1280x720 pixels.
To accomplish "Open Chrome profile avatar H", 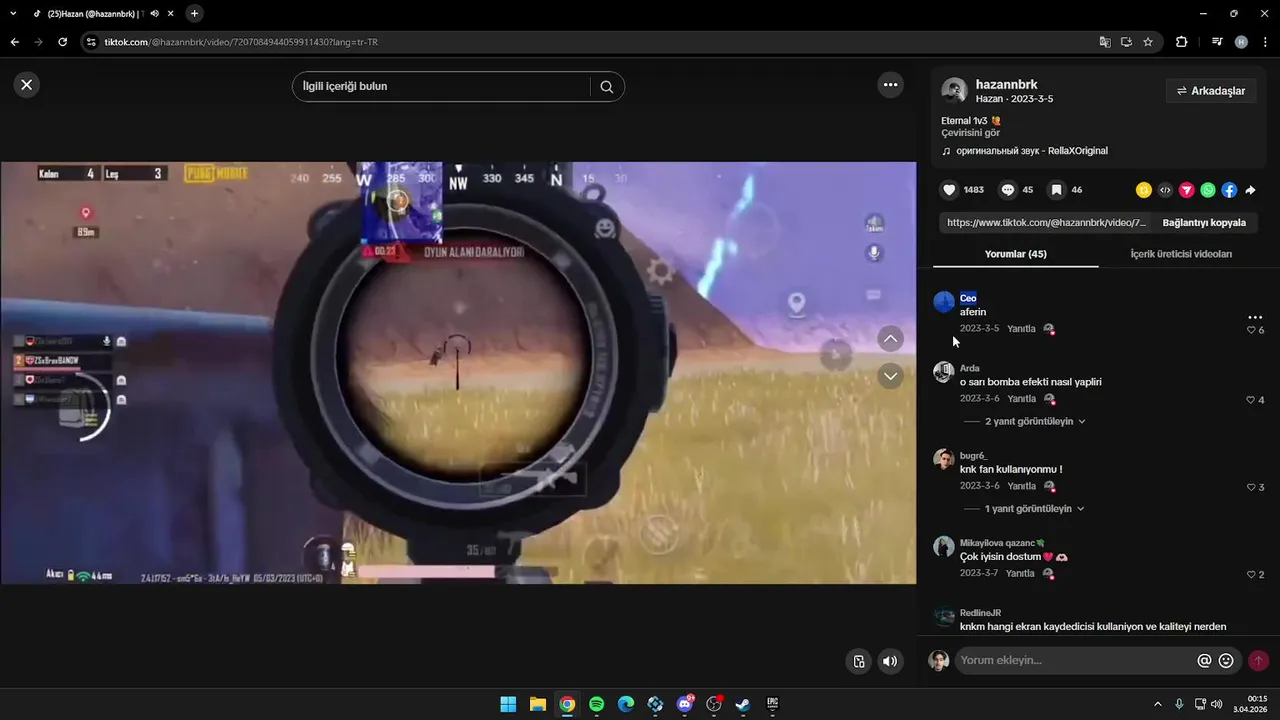I will click(x=1241, y=42).
